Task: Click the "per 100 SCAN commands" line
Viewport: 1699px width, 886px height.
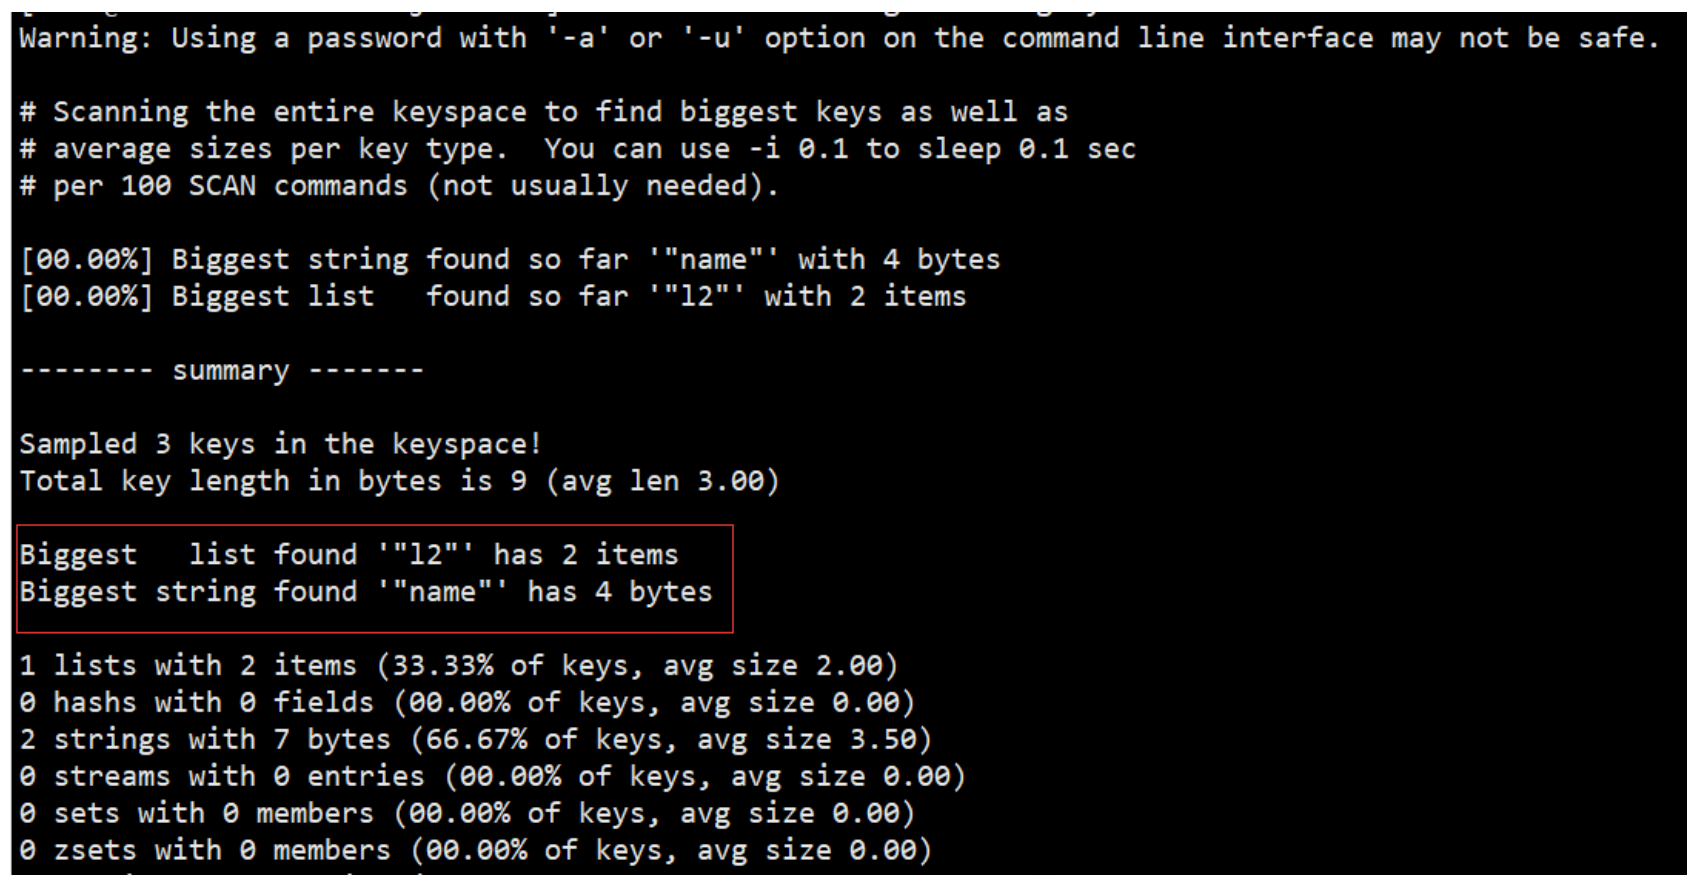Action: click(398, 186)
